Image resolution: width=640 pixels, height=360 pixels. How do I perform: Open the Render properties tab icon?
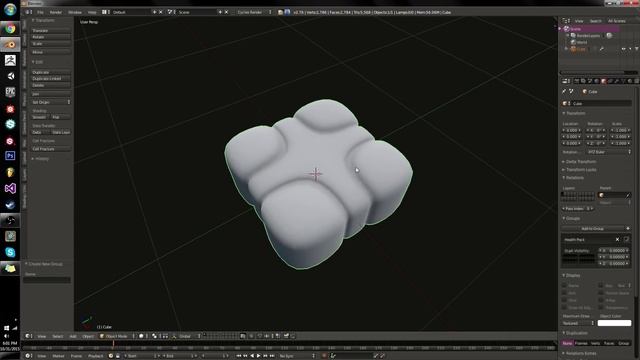pyautogui.click(x=576, y=81)
